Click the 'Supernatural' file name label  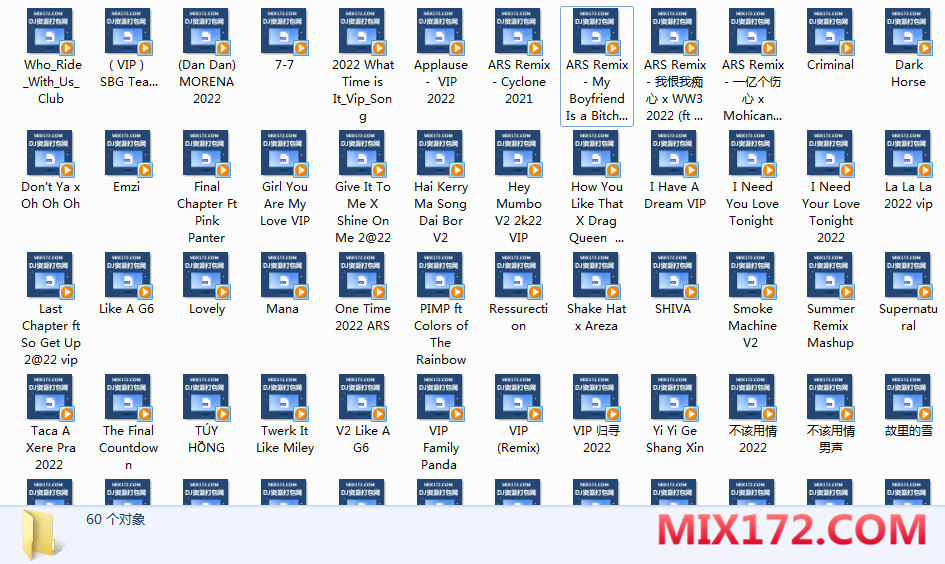(908, 317)
